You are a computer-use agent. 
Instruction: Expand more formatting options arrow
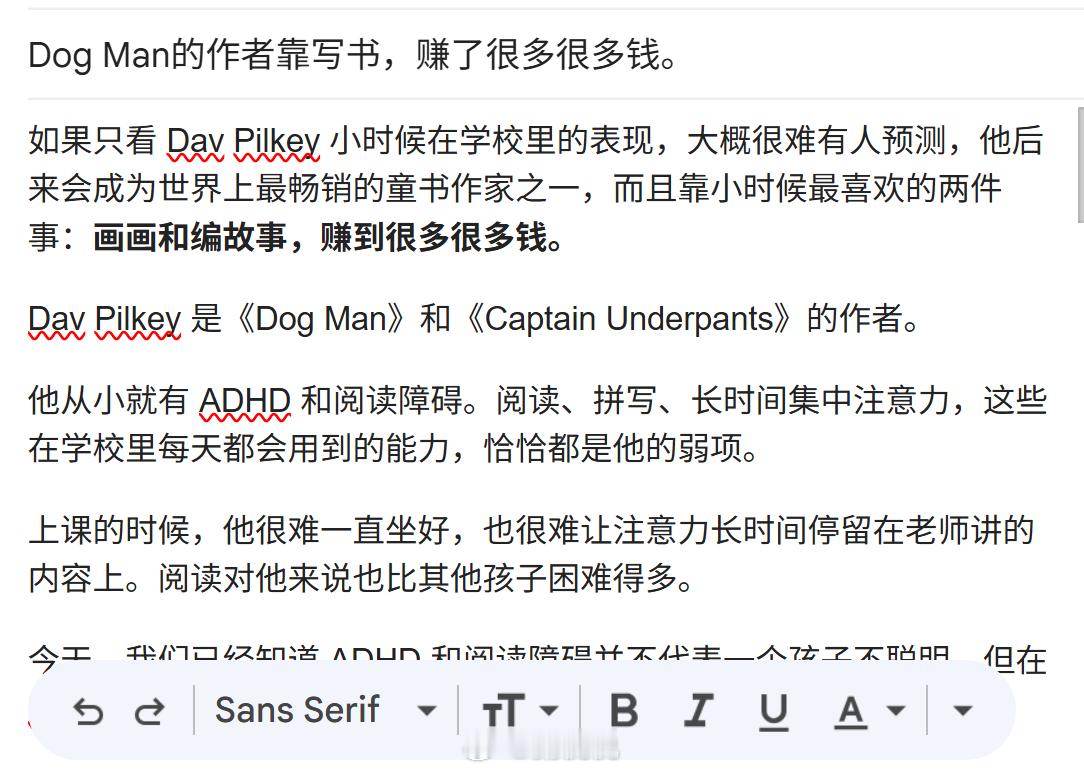tap(962, 710)
